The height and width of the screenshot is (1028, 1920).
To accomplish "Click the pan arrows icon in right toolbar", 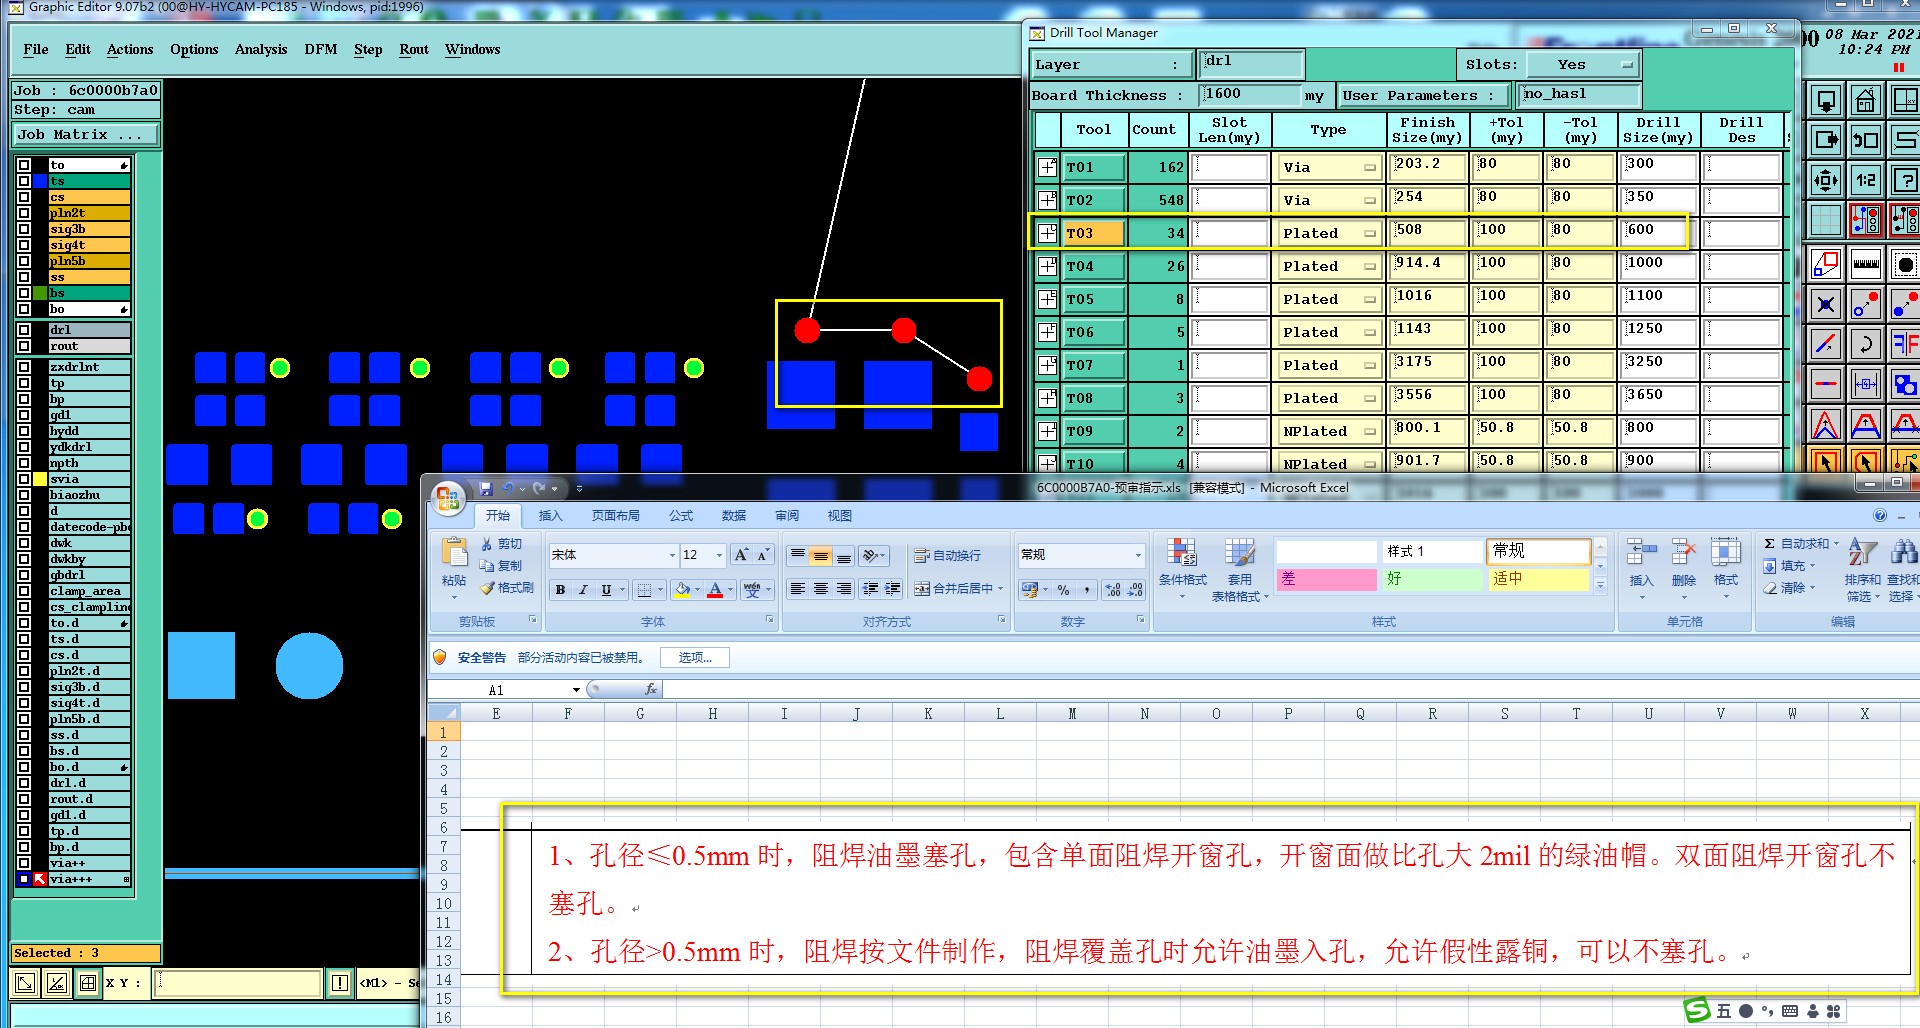I will click(x=1826, y=181).
